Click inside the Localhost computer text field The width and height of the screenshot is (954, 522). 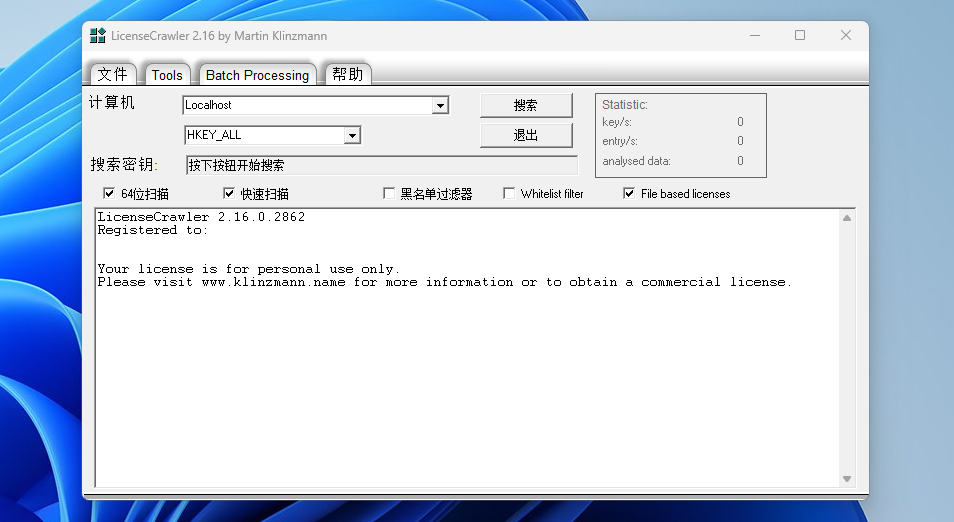(306, 105)
